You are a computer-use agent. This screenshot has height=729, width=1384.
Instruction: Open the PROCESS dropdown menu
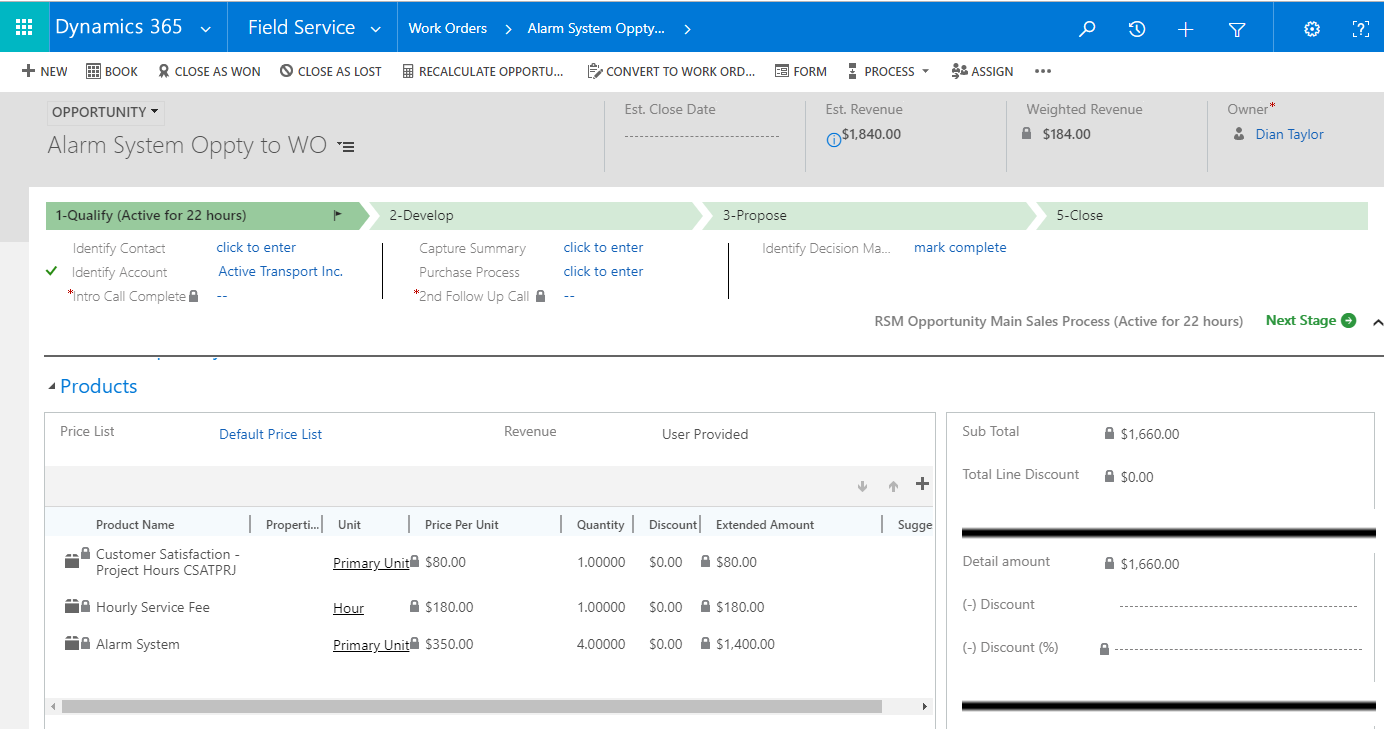(x=889, y=71)
